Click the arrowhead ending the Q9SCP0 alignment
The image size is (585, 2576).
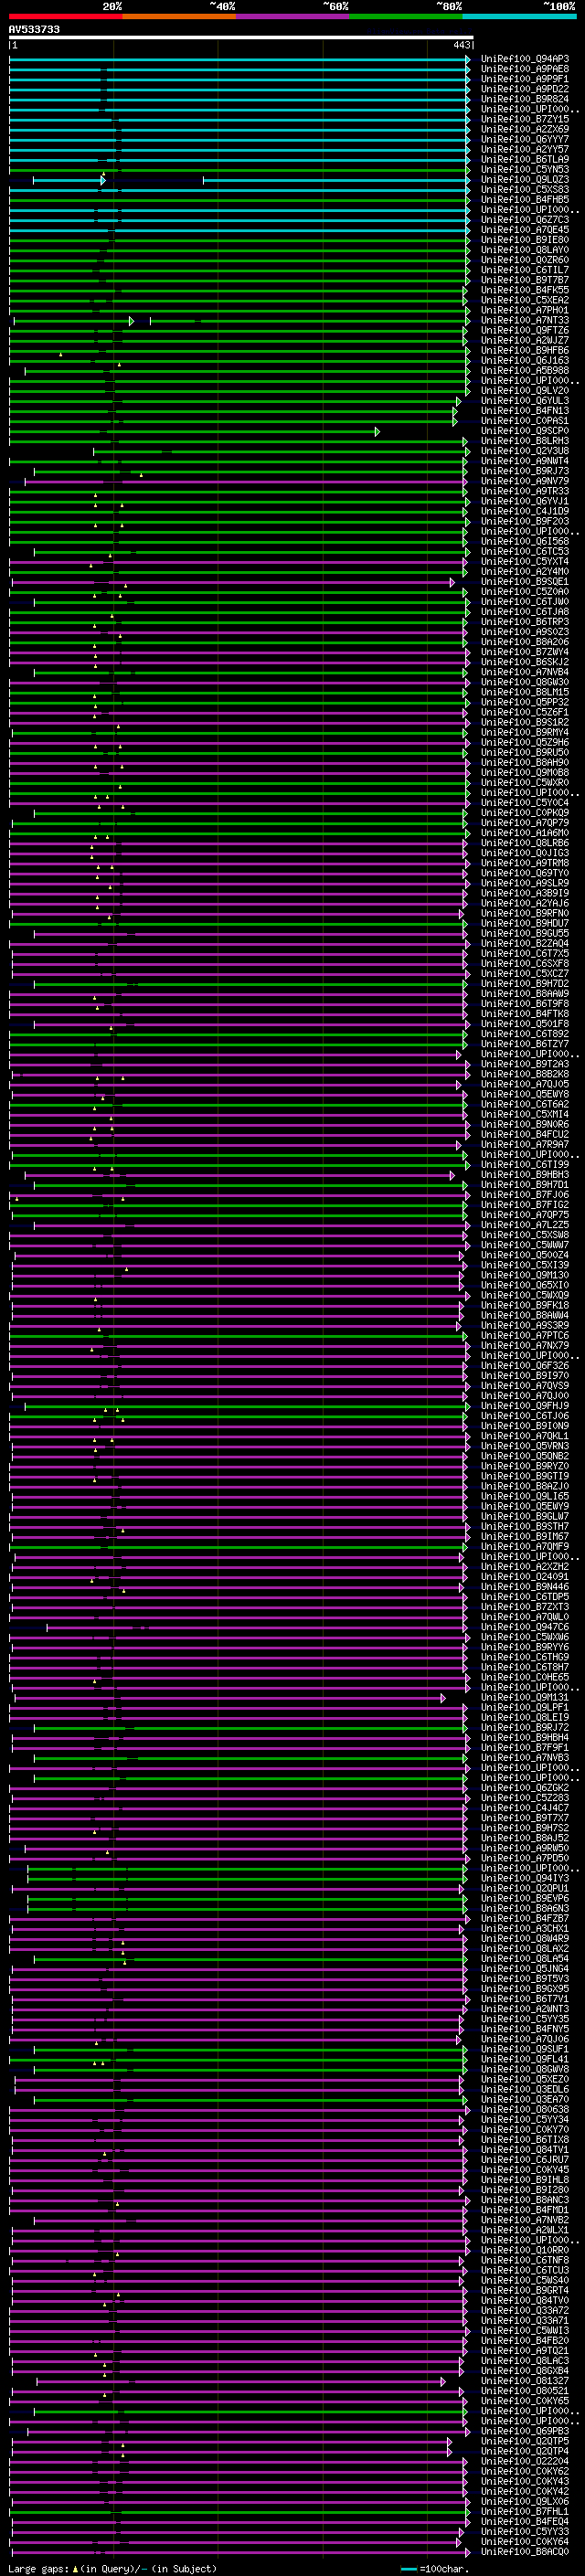377,432
